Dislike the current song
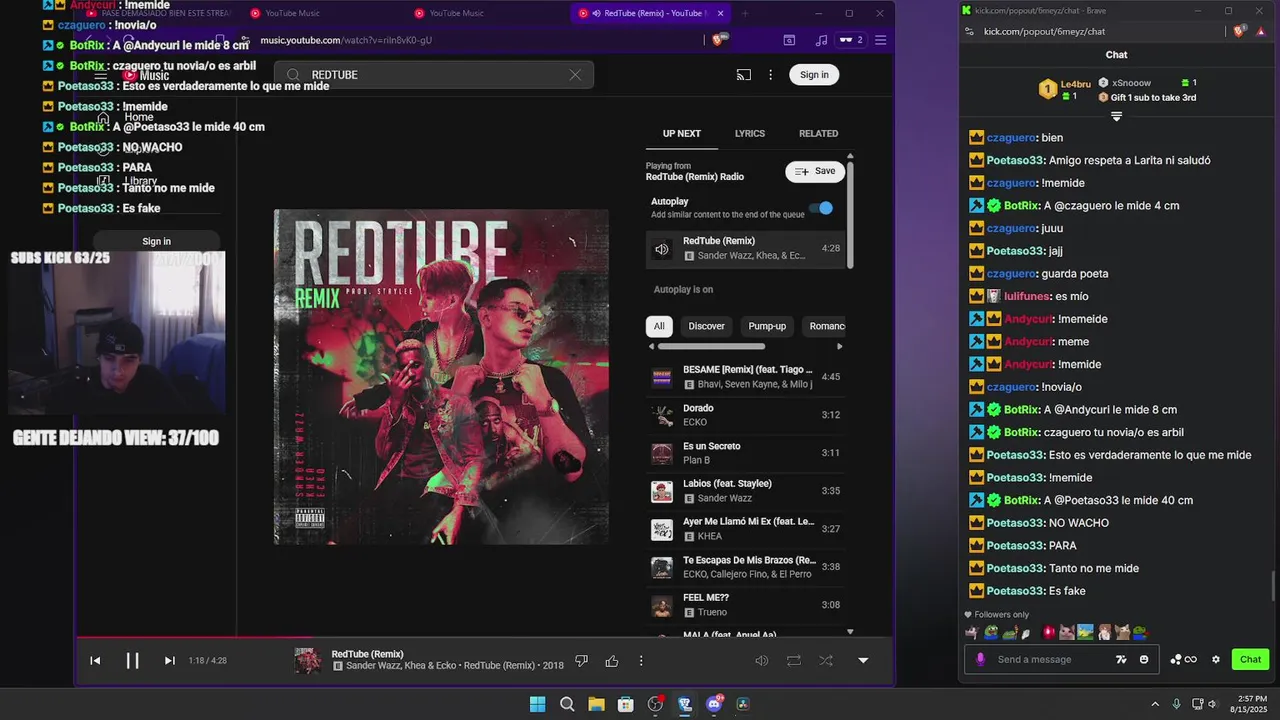Viewport: 1280px width, 720px height. [582, 661]
